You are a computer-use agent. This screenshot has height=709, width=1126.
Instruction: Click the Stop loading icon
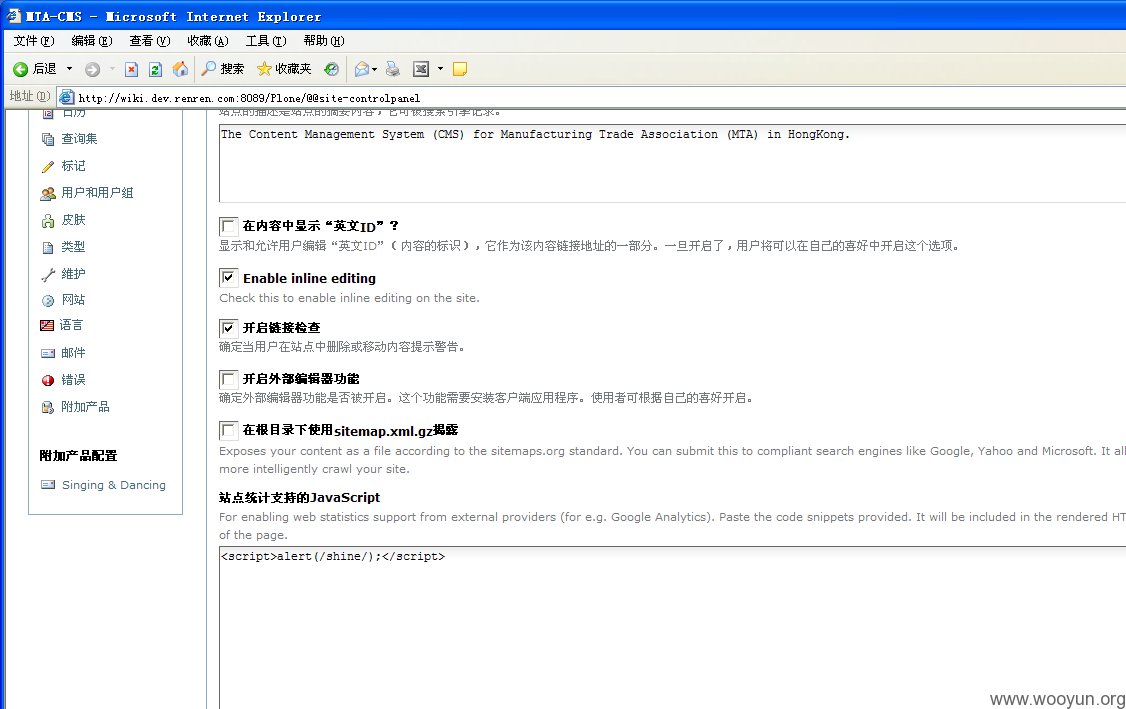[131, 69]
